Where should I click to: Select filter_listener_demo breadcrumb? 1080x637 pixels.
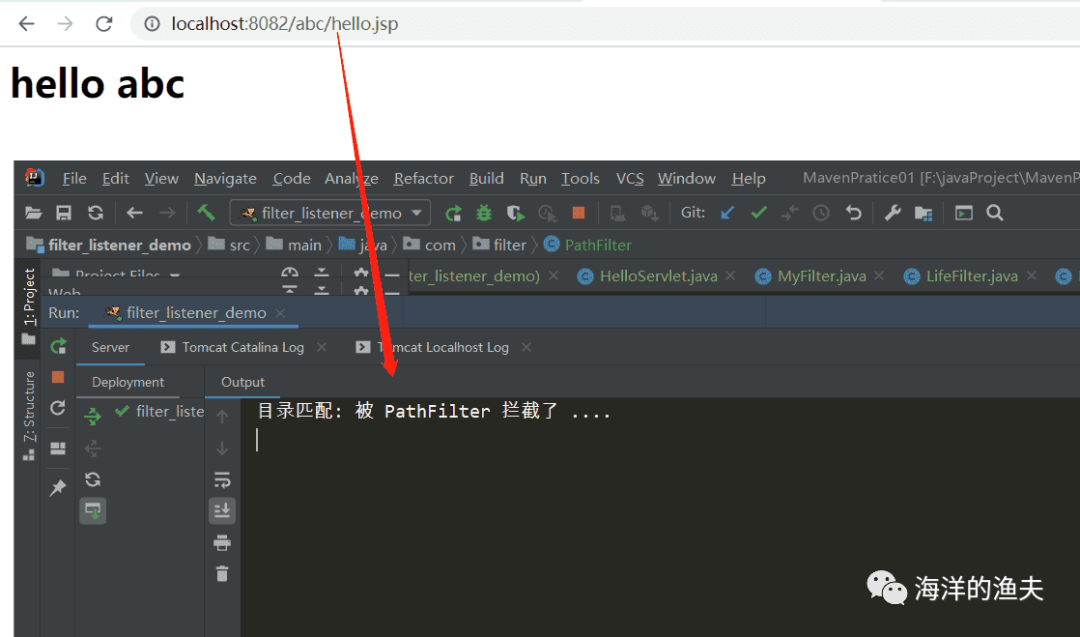pyautogui.click(x=109, y=245)
